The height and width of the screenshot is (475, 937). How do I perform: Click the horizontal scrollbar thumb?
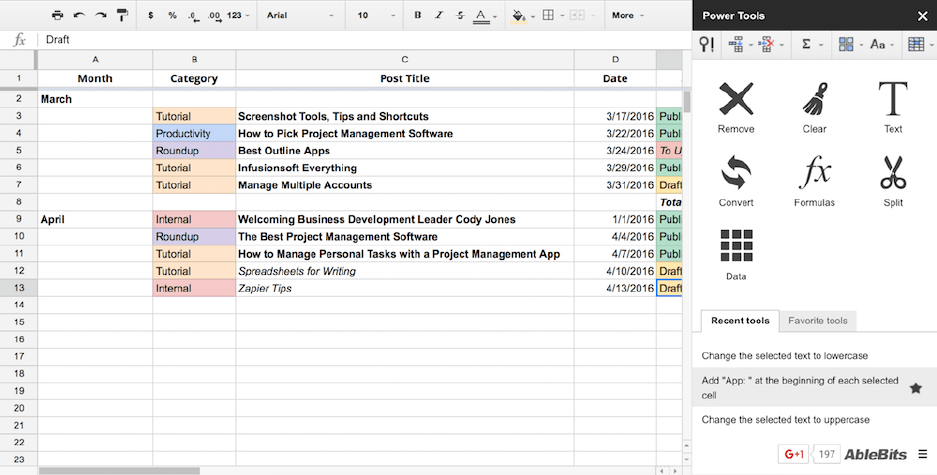120,471
